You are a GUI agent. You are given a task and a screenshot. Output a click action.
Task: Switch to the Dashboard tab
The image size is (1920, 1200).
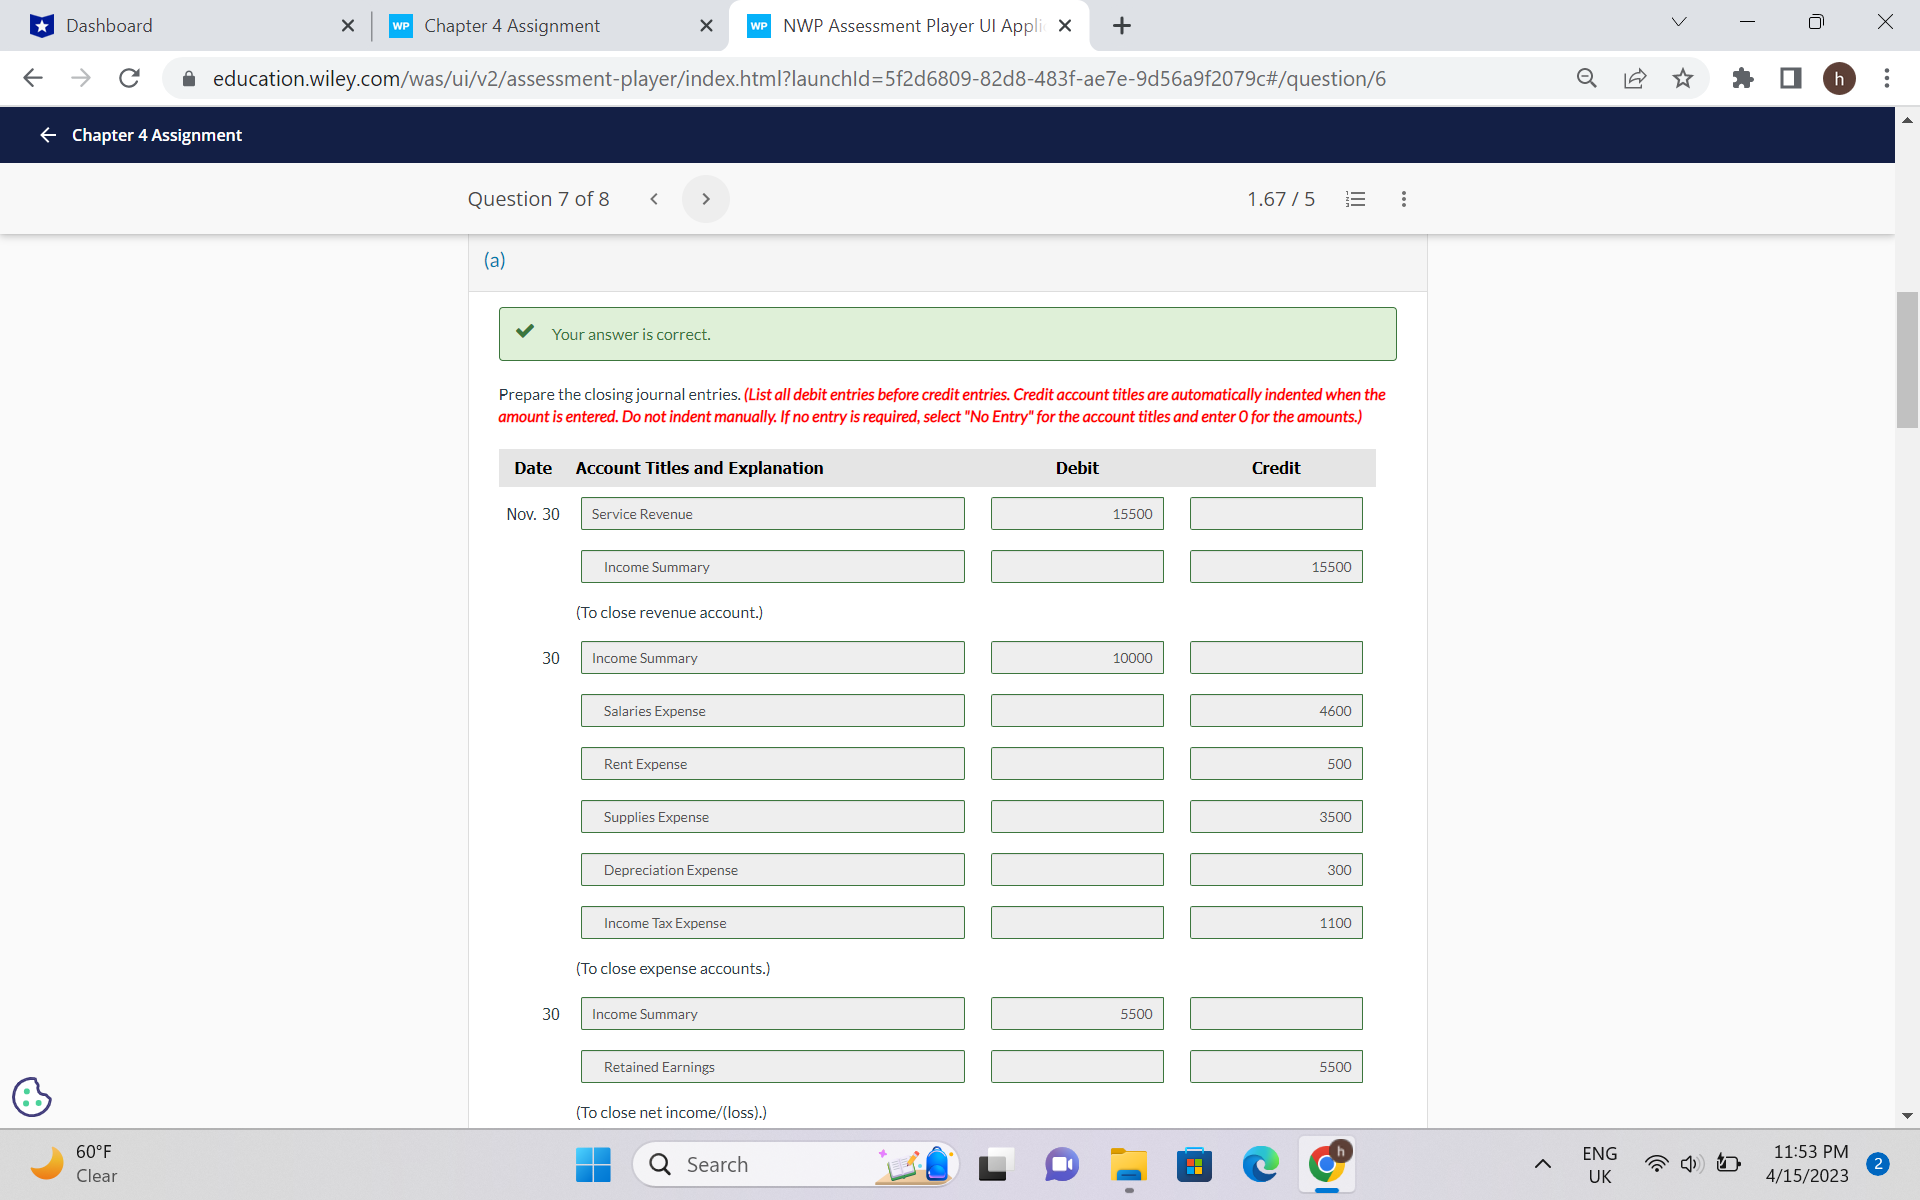click(x=109, y=25)
